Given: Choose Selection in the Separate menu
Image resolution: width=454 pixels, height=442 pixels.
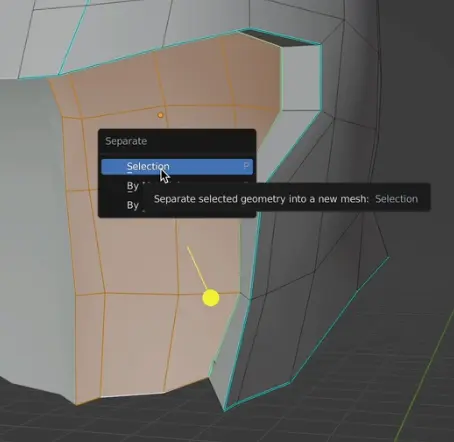Looking at the screenshot, I should coord(177,166).
